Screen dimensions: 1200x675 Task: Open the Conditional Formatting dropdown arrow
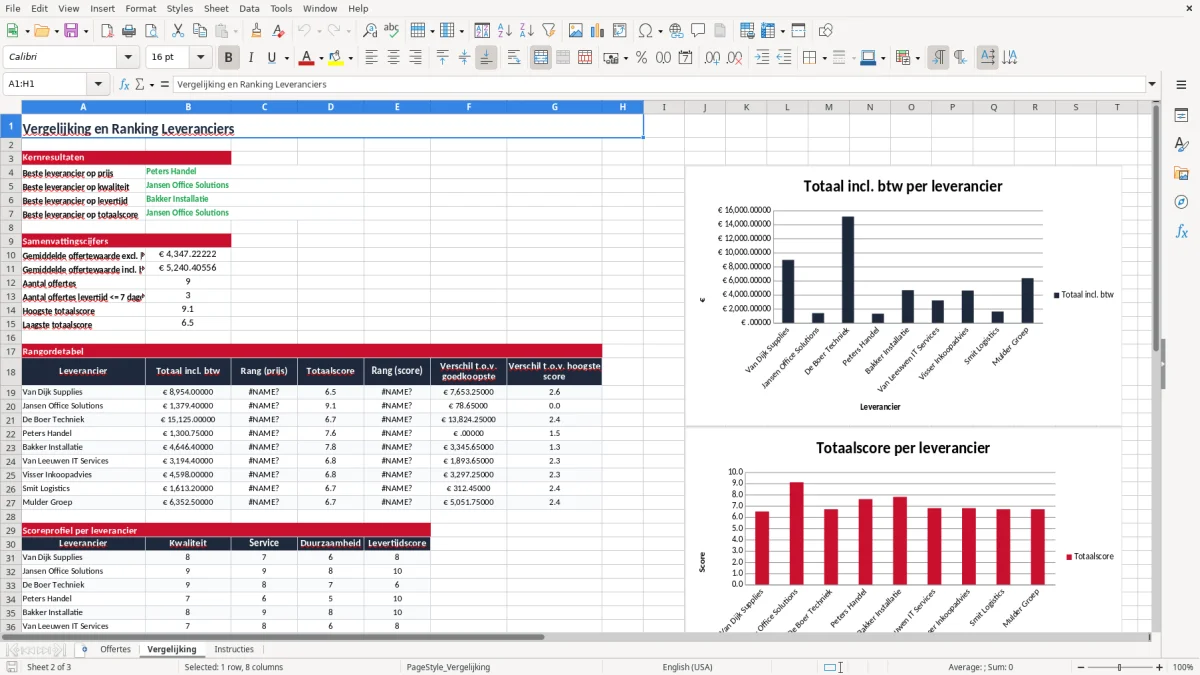click(918, 58)
